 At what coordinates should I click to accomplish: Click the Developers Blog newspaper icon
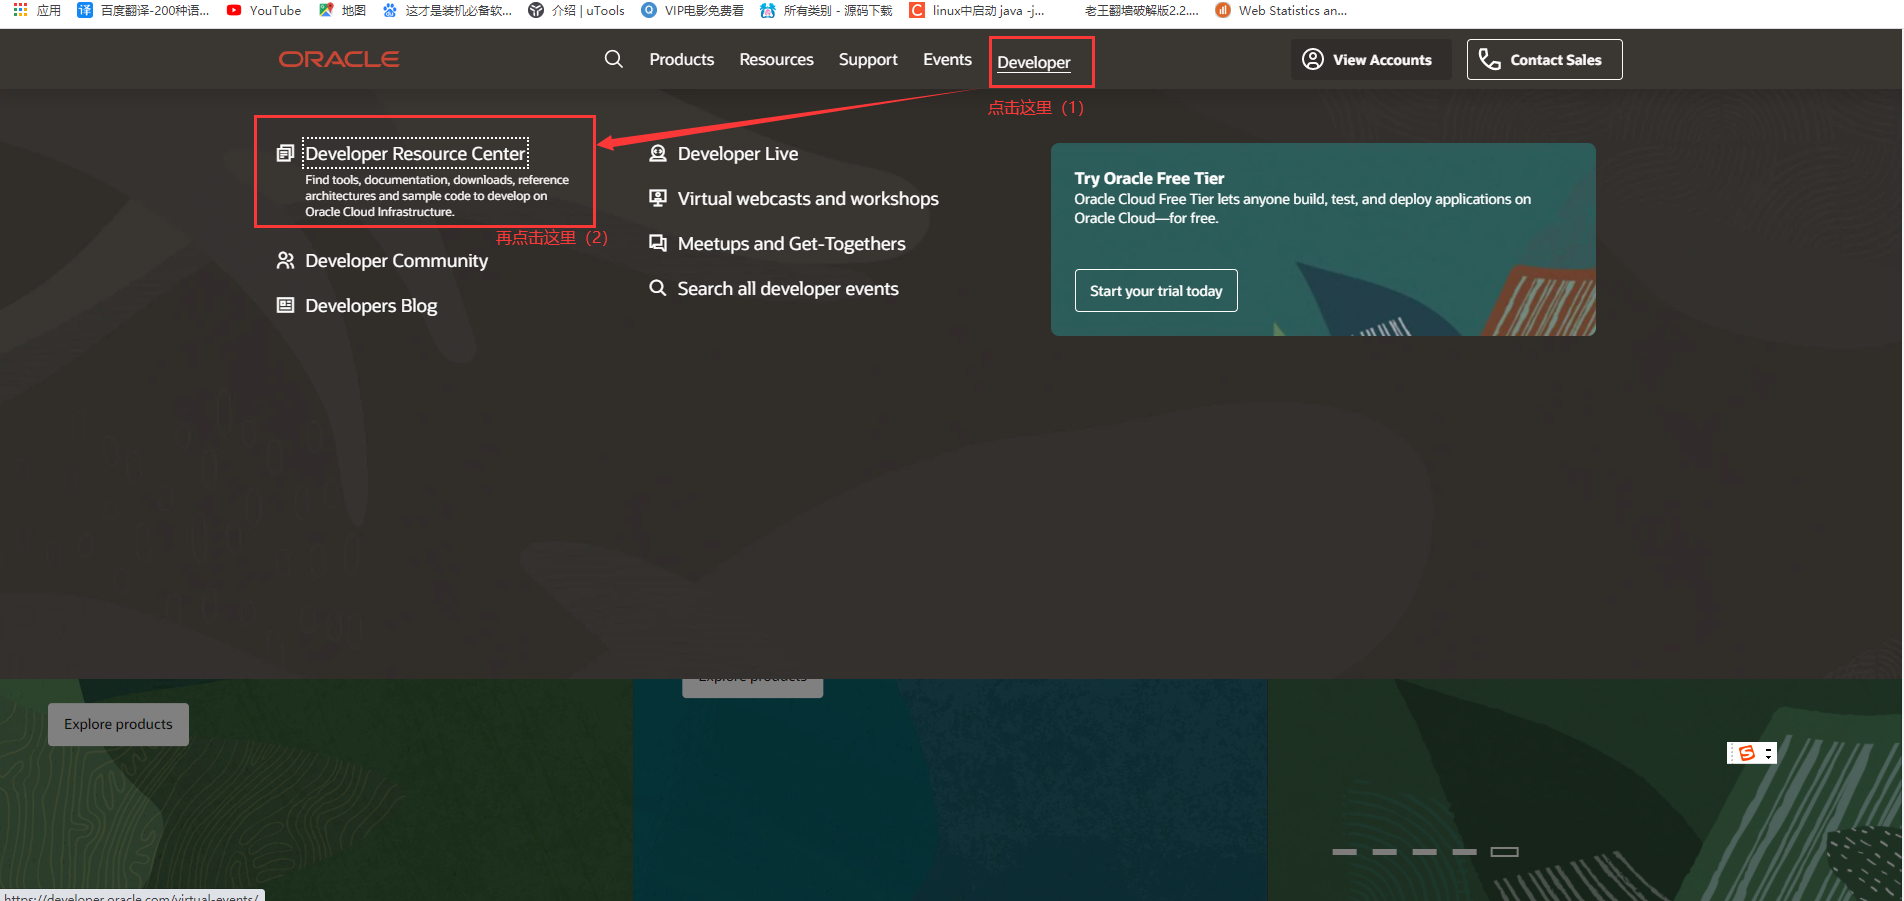pos(285,305)
